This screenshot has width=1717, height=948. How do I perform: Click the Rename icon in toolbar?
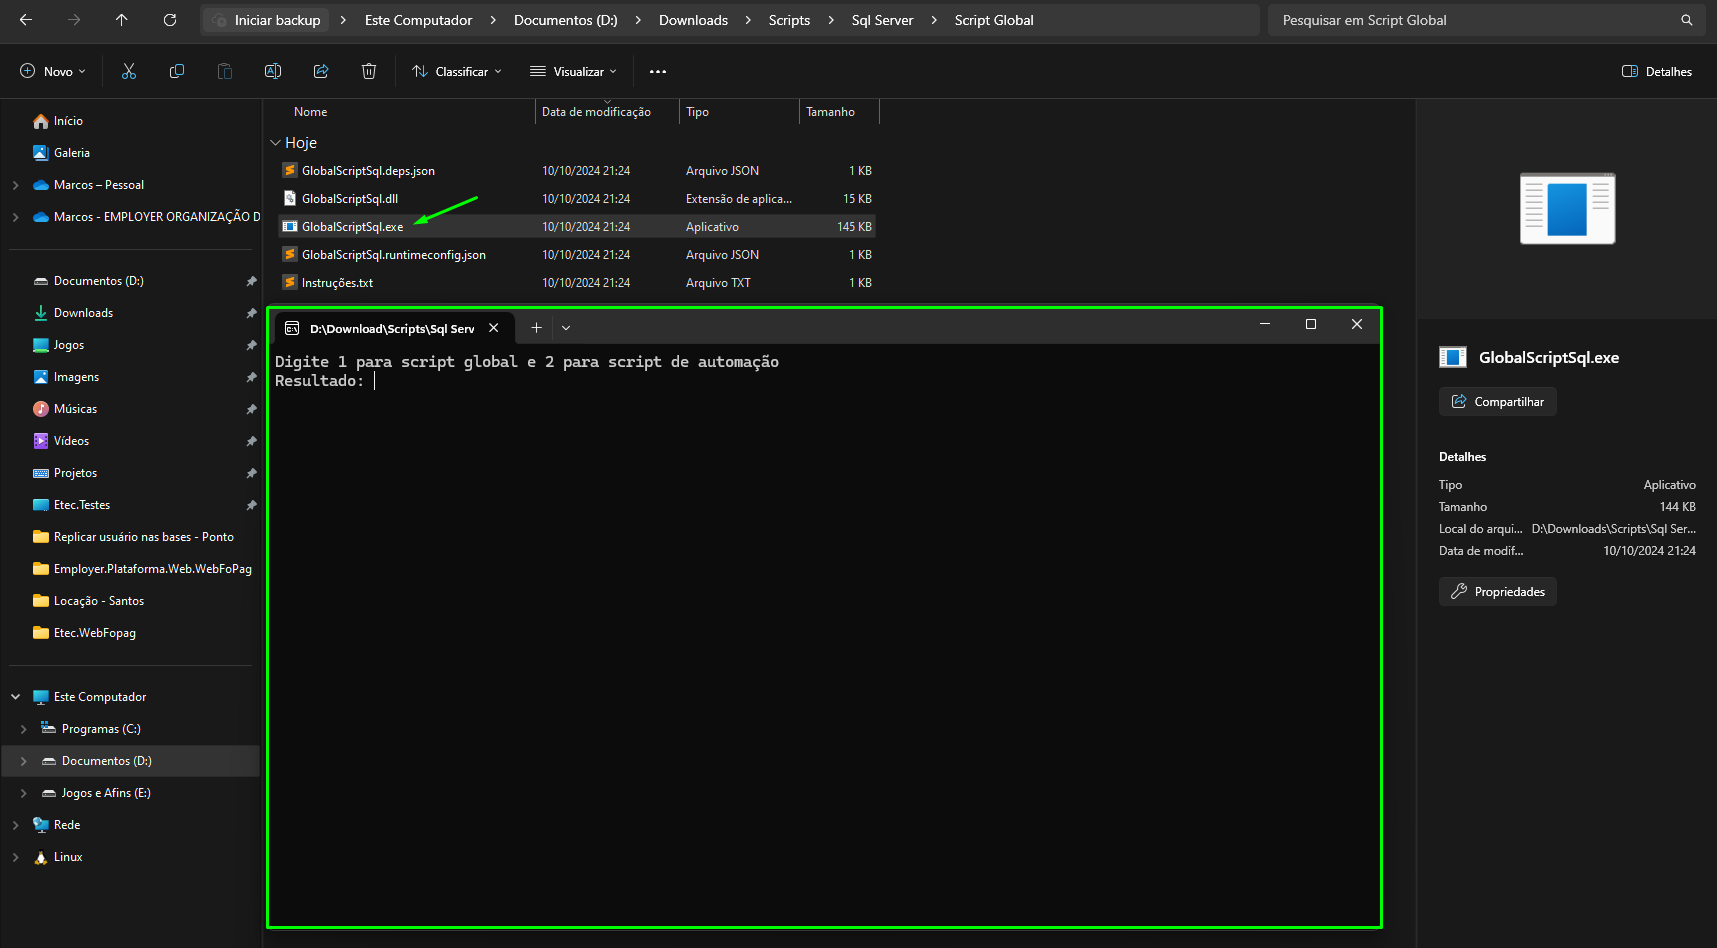[272, 71]
